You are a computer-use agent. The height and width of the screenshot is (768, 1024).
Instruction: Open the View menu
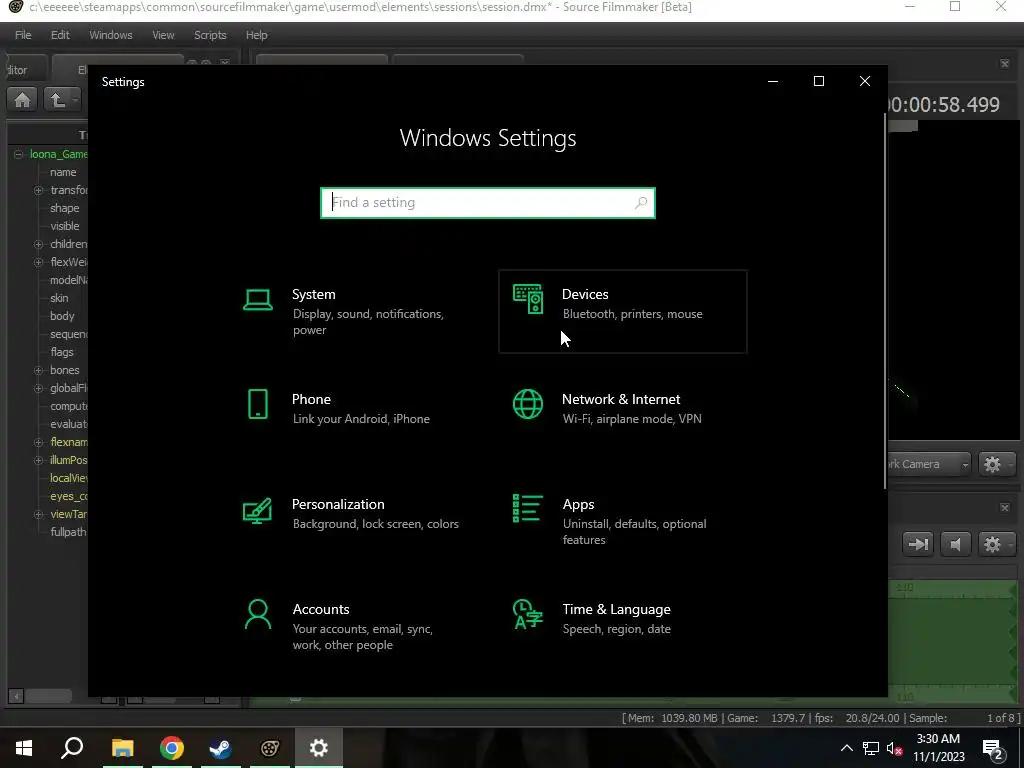pyautogui.click(x=163, y=35)
